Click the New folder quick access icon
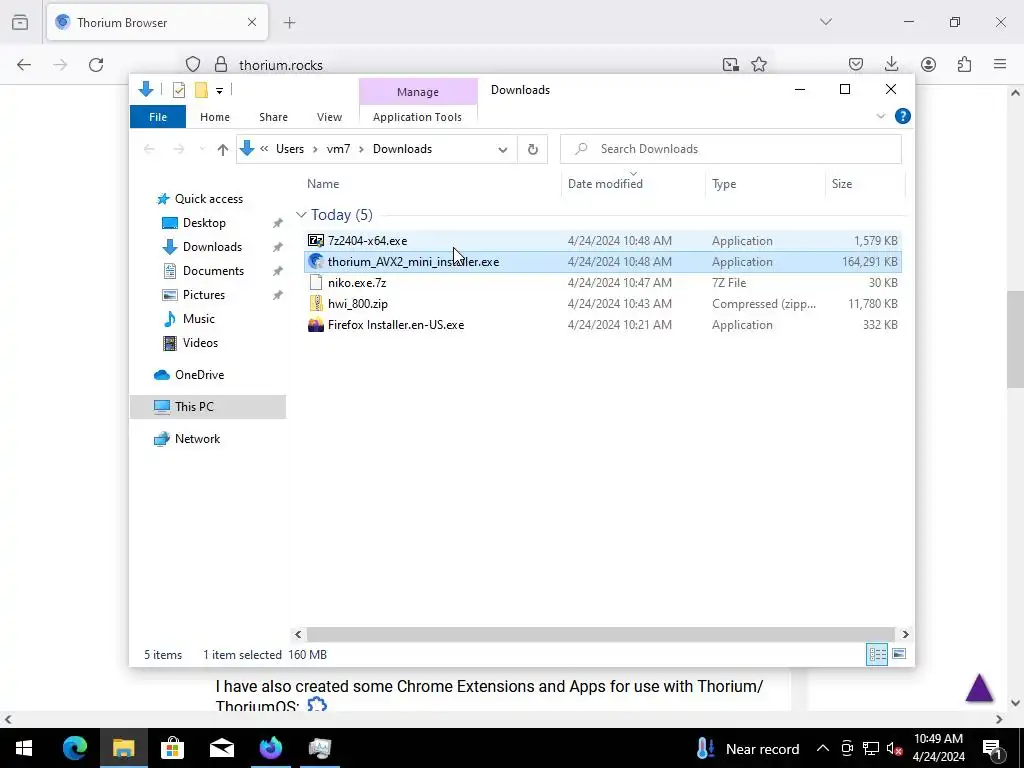Screen dimensions: 1024x768 [x=201, y=90]
